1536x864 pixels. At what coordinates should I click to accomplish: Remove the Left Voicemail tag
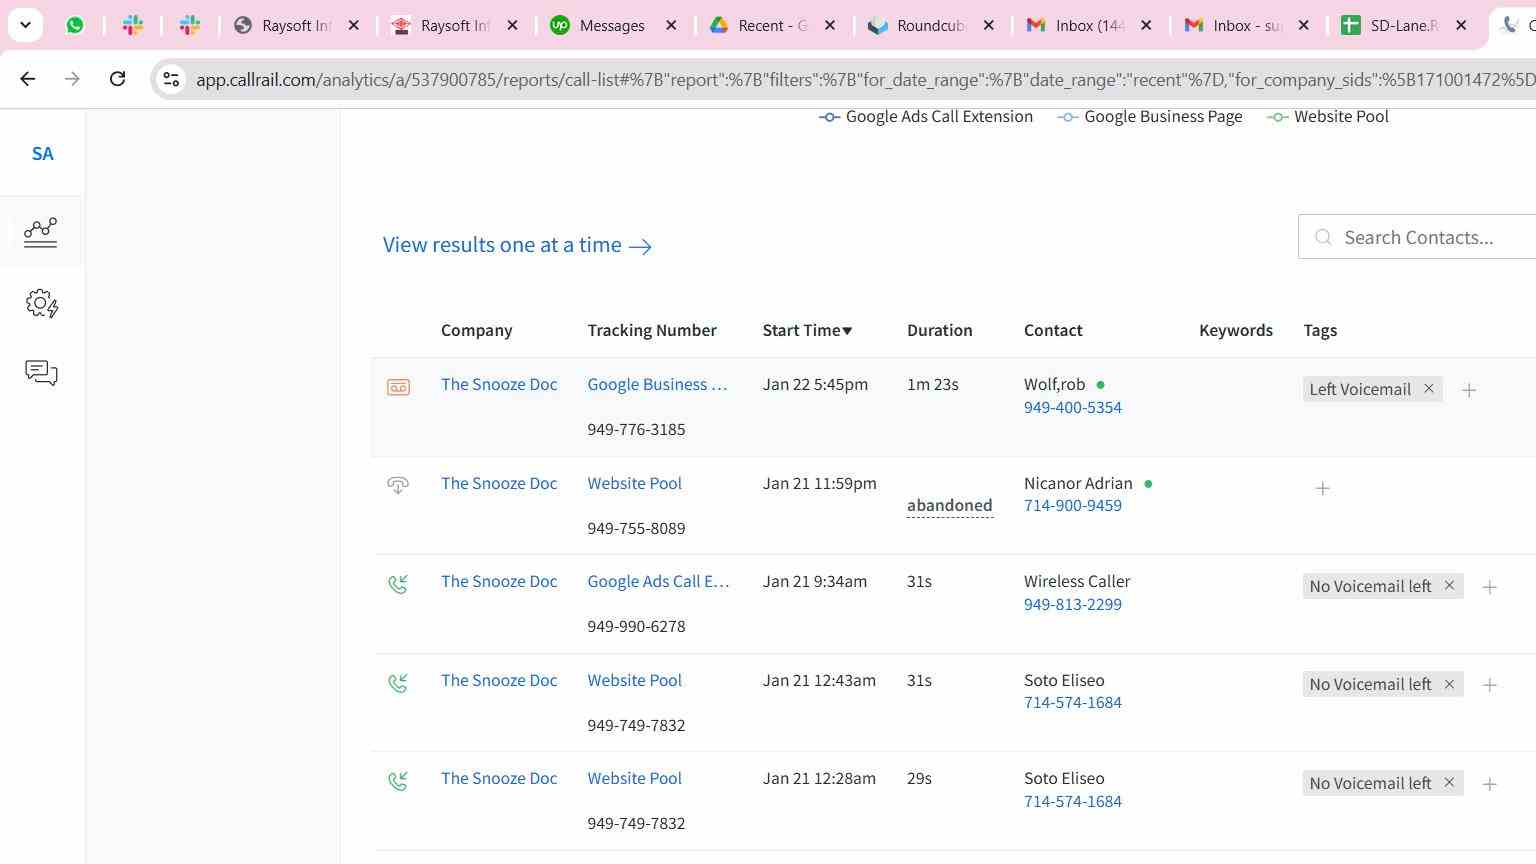tap(1428, 389)
